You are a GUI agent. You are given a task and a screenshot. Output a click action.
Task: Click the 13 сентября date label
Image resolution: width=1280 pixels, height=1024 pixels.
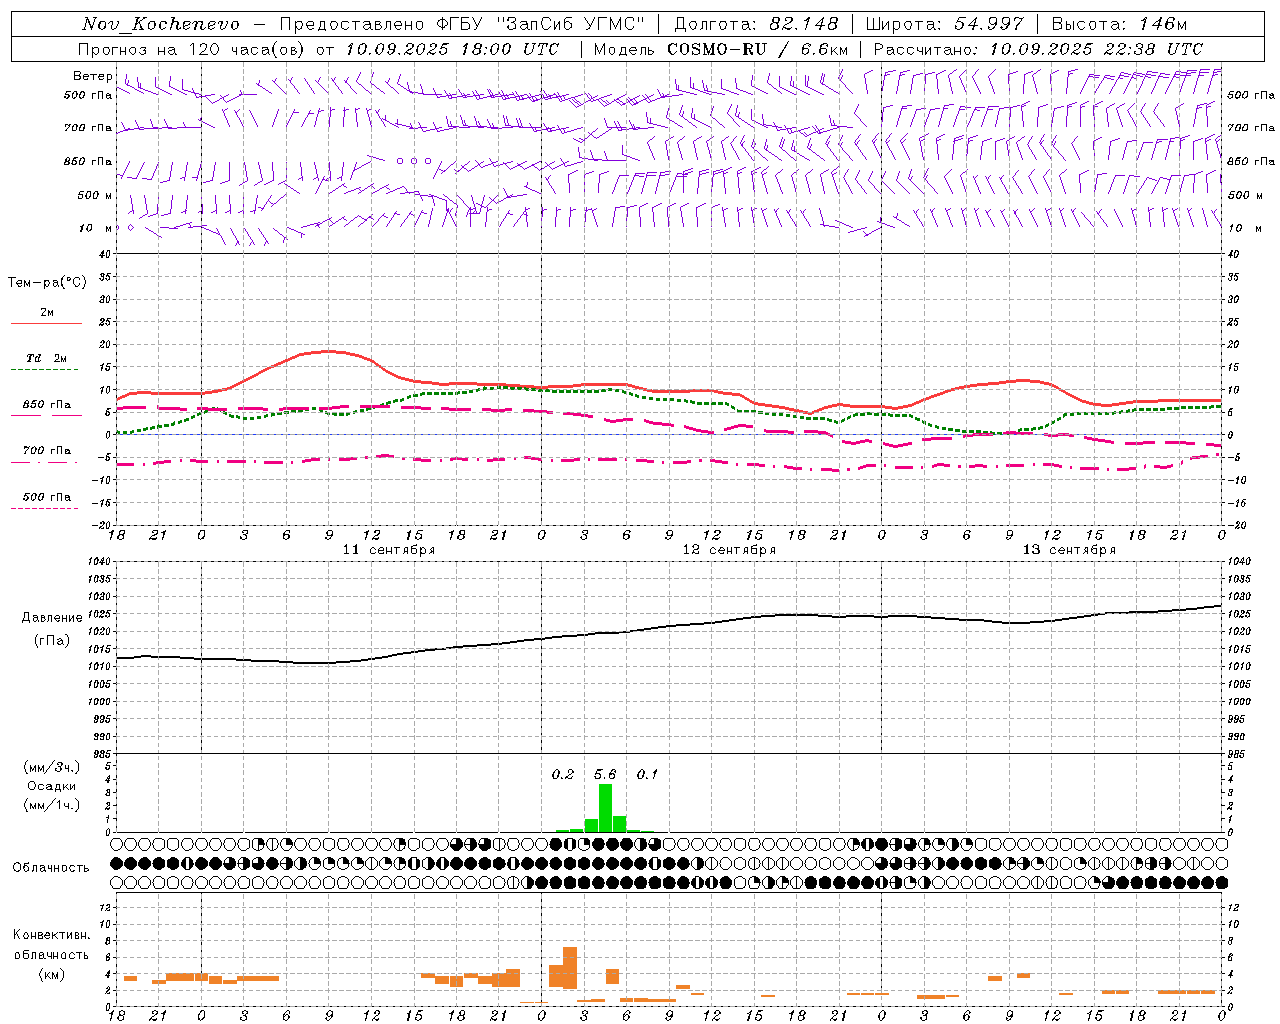[1069, 550]
